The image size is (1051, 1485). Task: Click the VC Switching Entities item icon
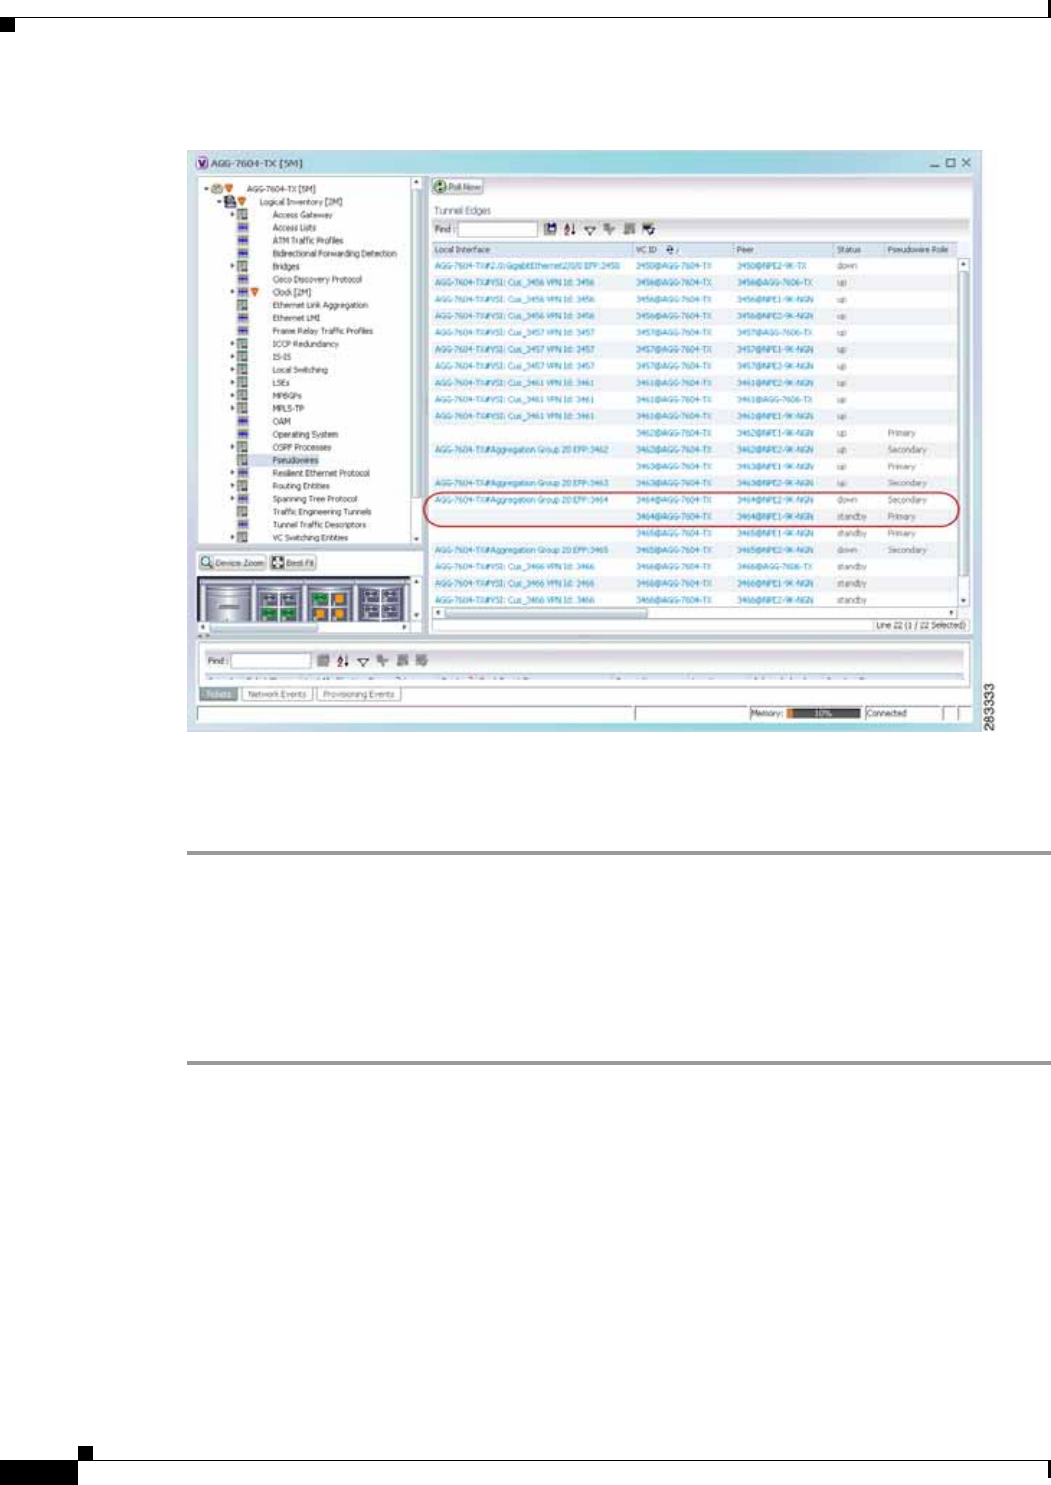pos(242,538)
